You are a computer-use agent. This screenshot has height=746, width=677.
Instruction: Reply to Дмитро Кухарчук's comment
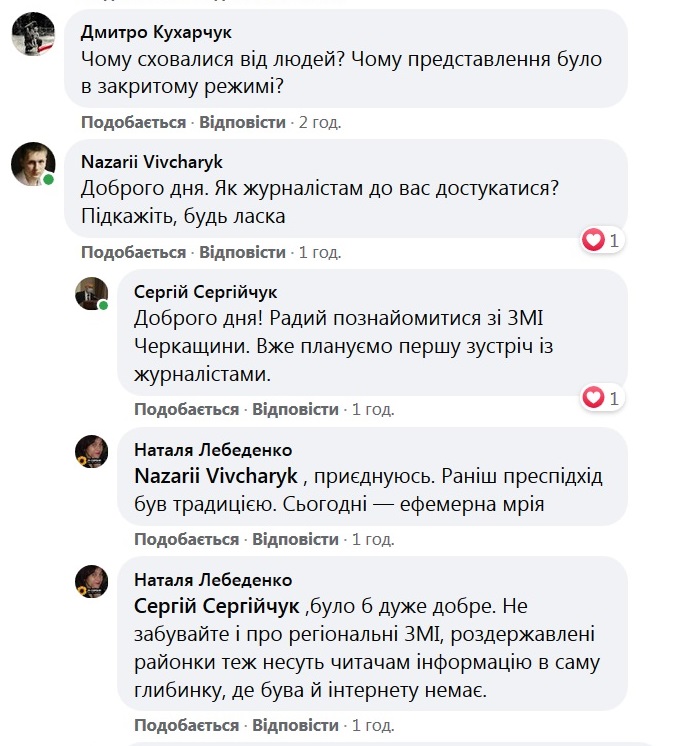click(x=242, y=122)
